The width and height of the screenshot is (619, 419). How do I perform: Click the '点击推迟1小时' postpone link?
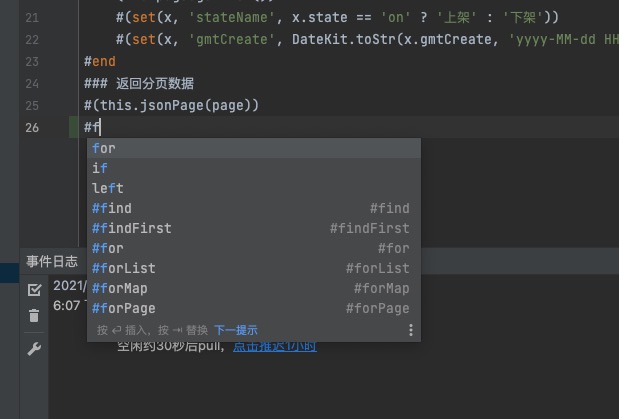coord(275,346)
